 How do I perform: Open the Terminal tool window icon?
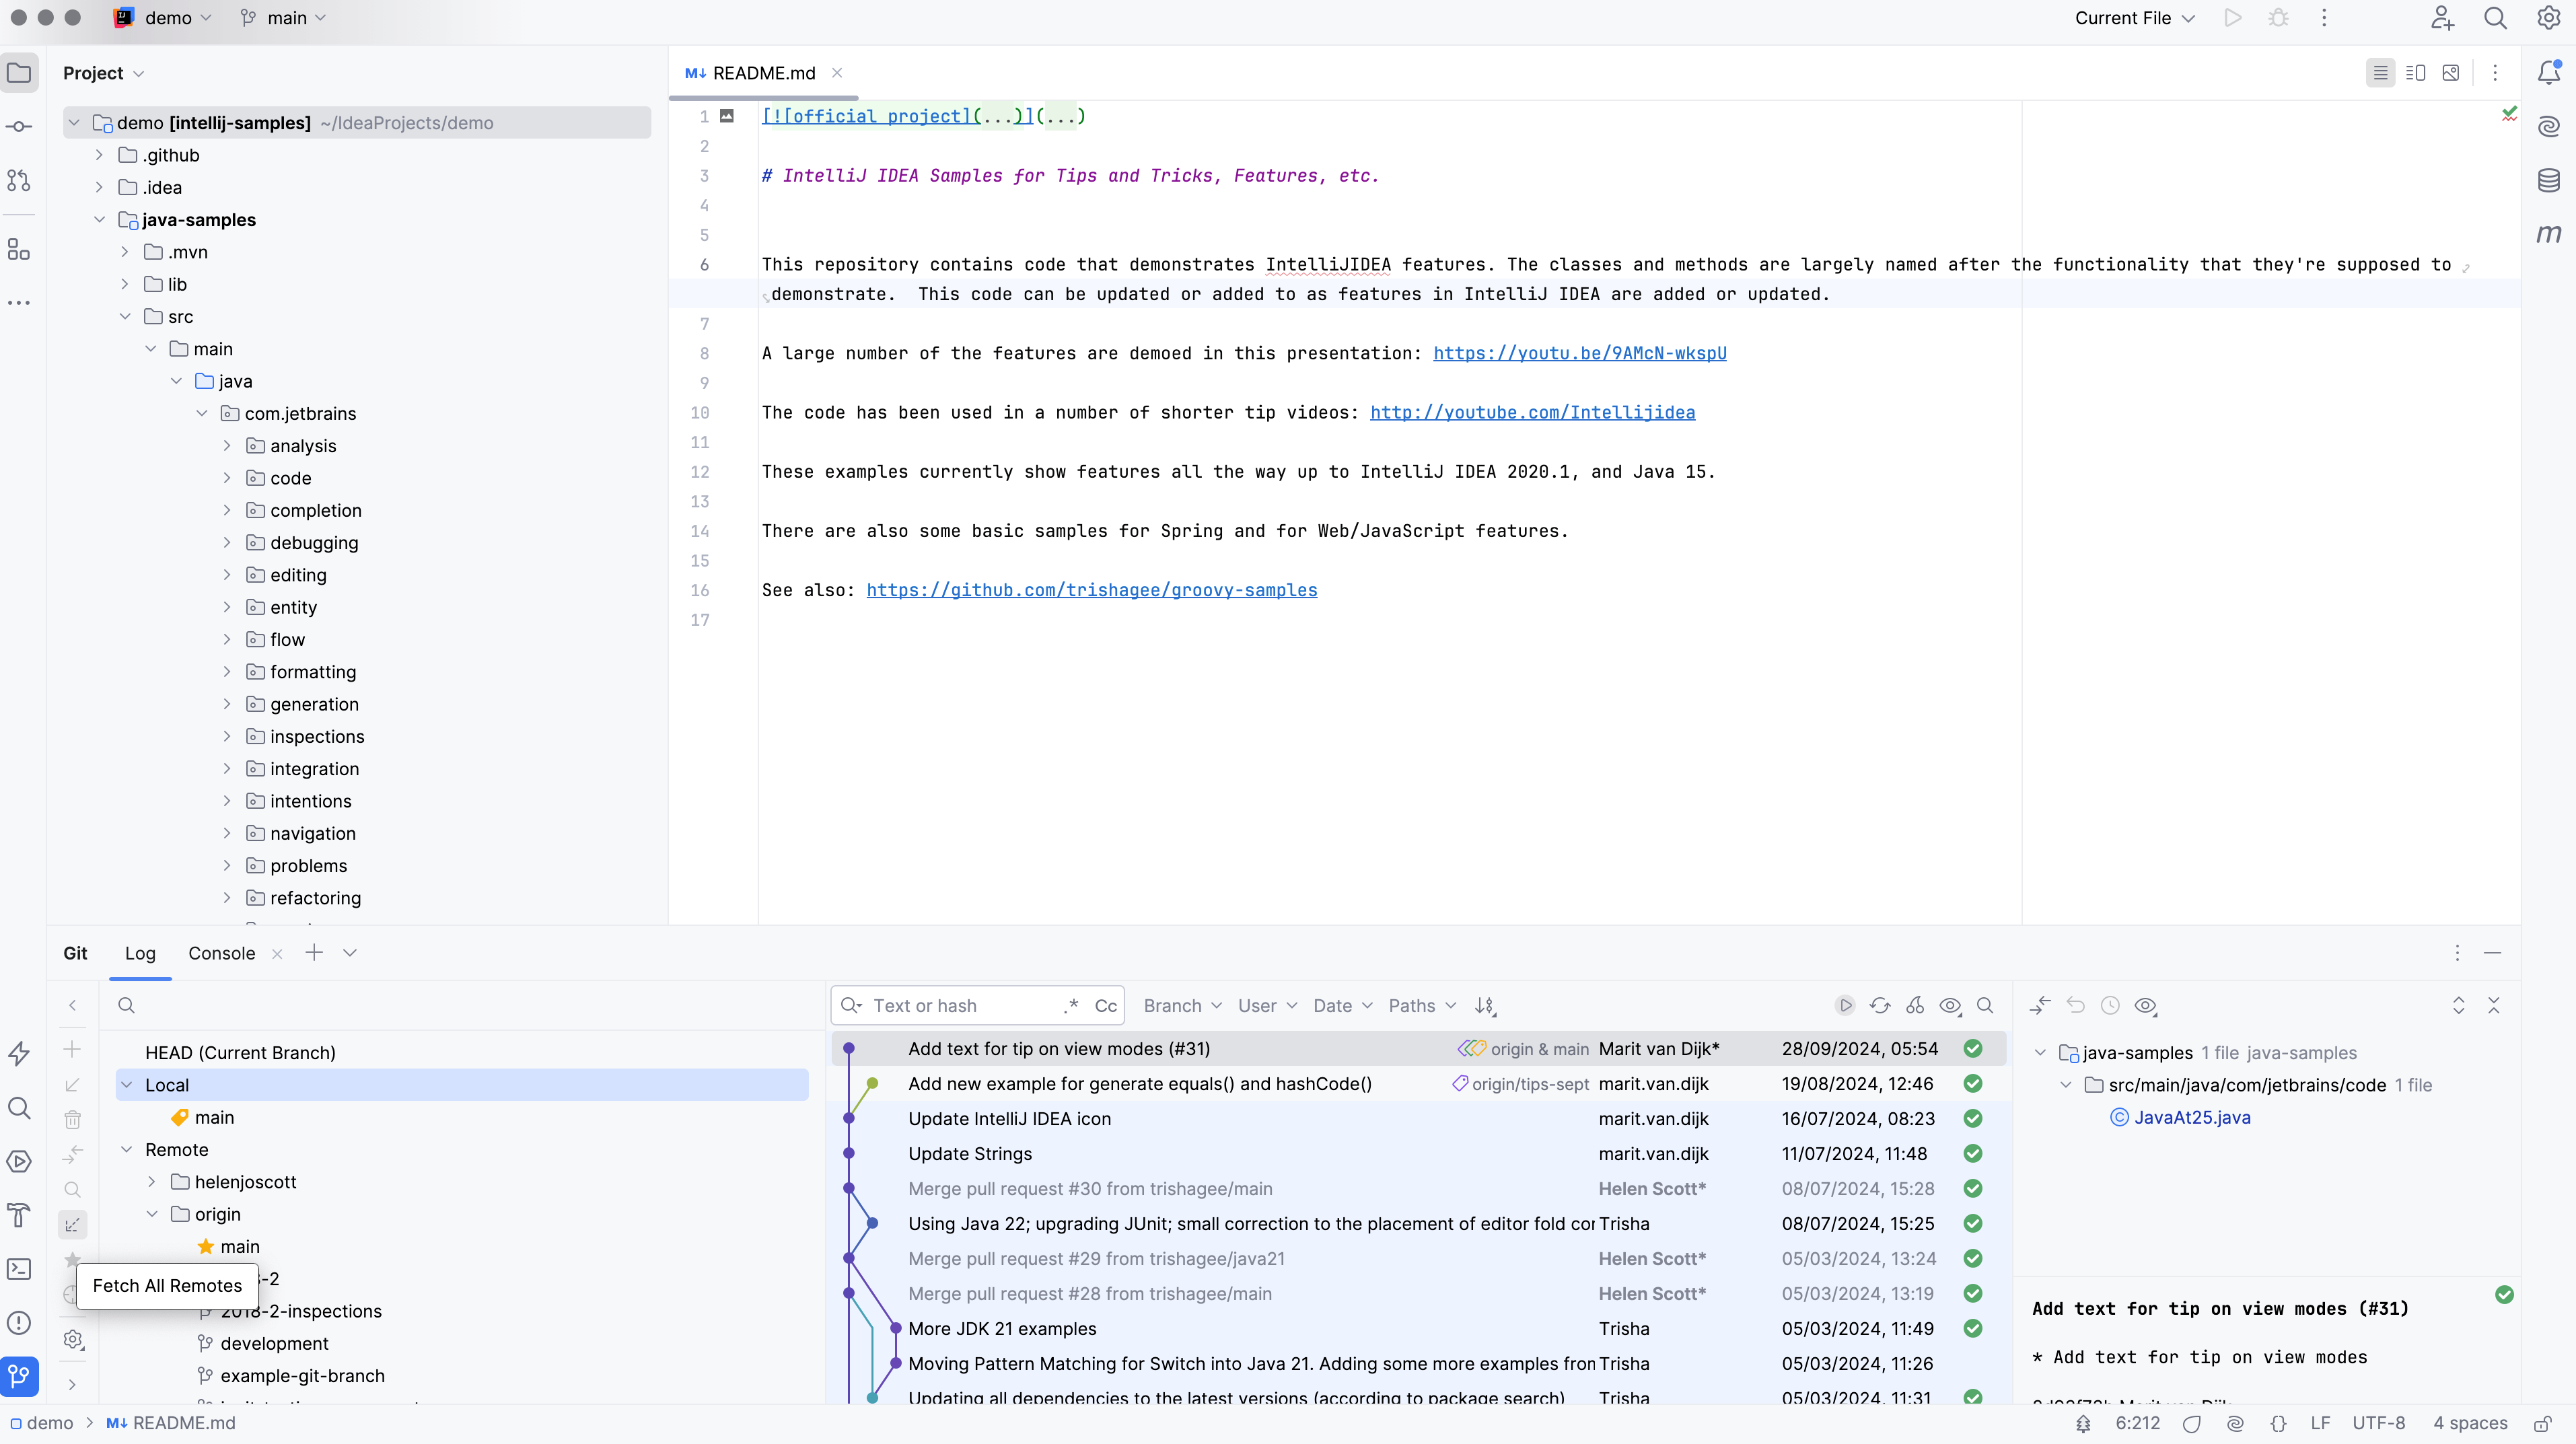point(19,1269)
